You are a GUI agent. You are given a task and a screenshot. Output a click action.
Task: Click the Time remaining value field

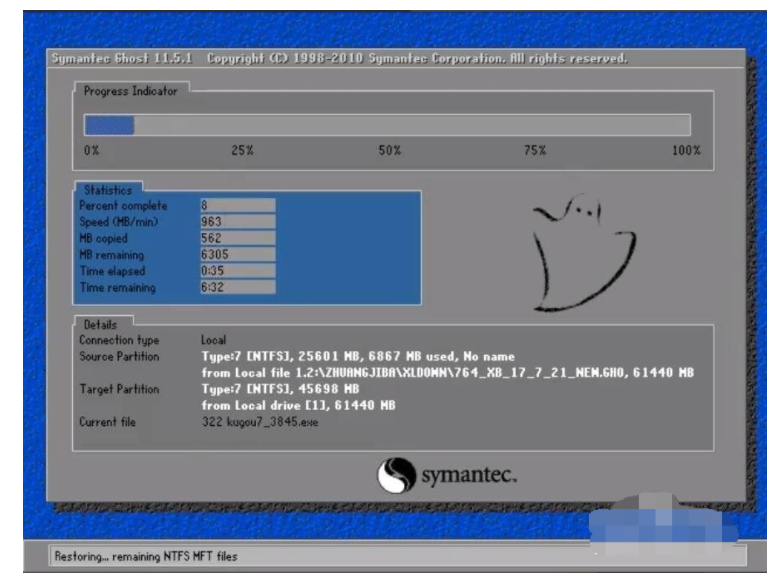click(237, 288)
